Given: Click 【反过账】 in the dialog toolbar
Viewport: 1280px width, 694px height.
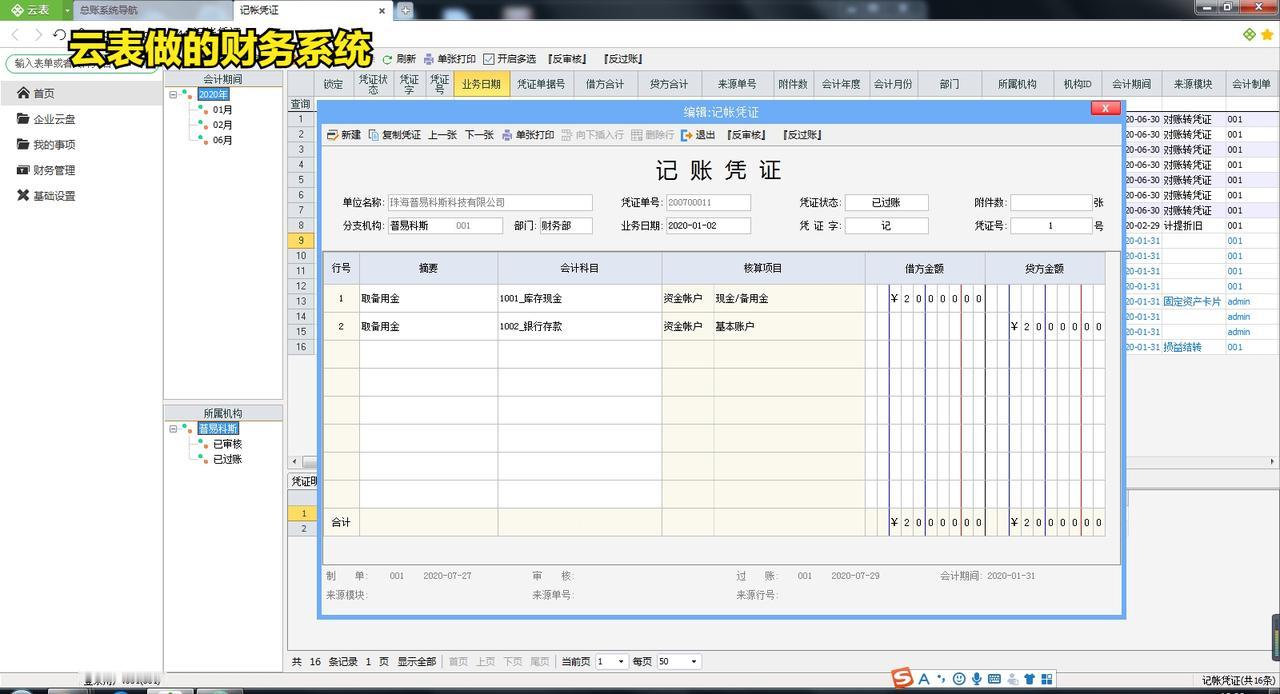Looking at the screenshot, I should [x=802, y=135].
